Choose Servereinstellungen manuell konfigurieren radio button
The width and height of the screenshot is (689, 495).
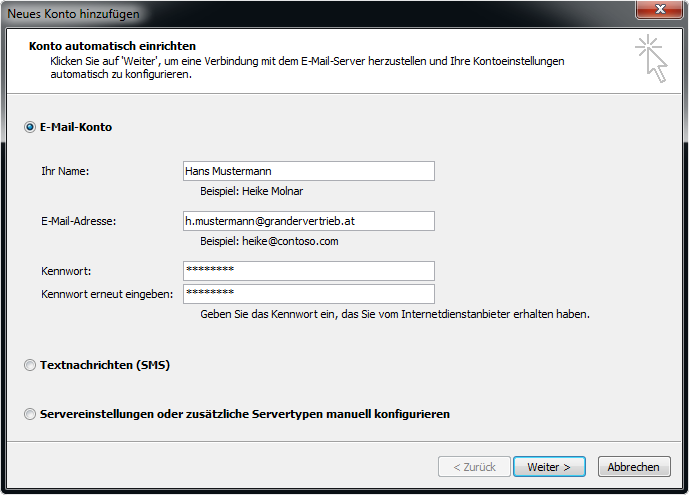pos(30,414)
